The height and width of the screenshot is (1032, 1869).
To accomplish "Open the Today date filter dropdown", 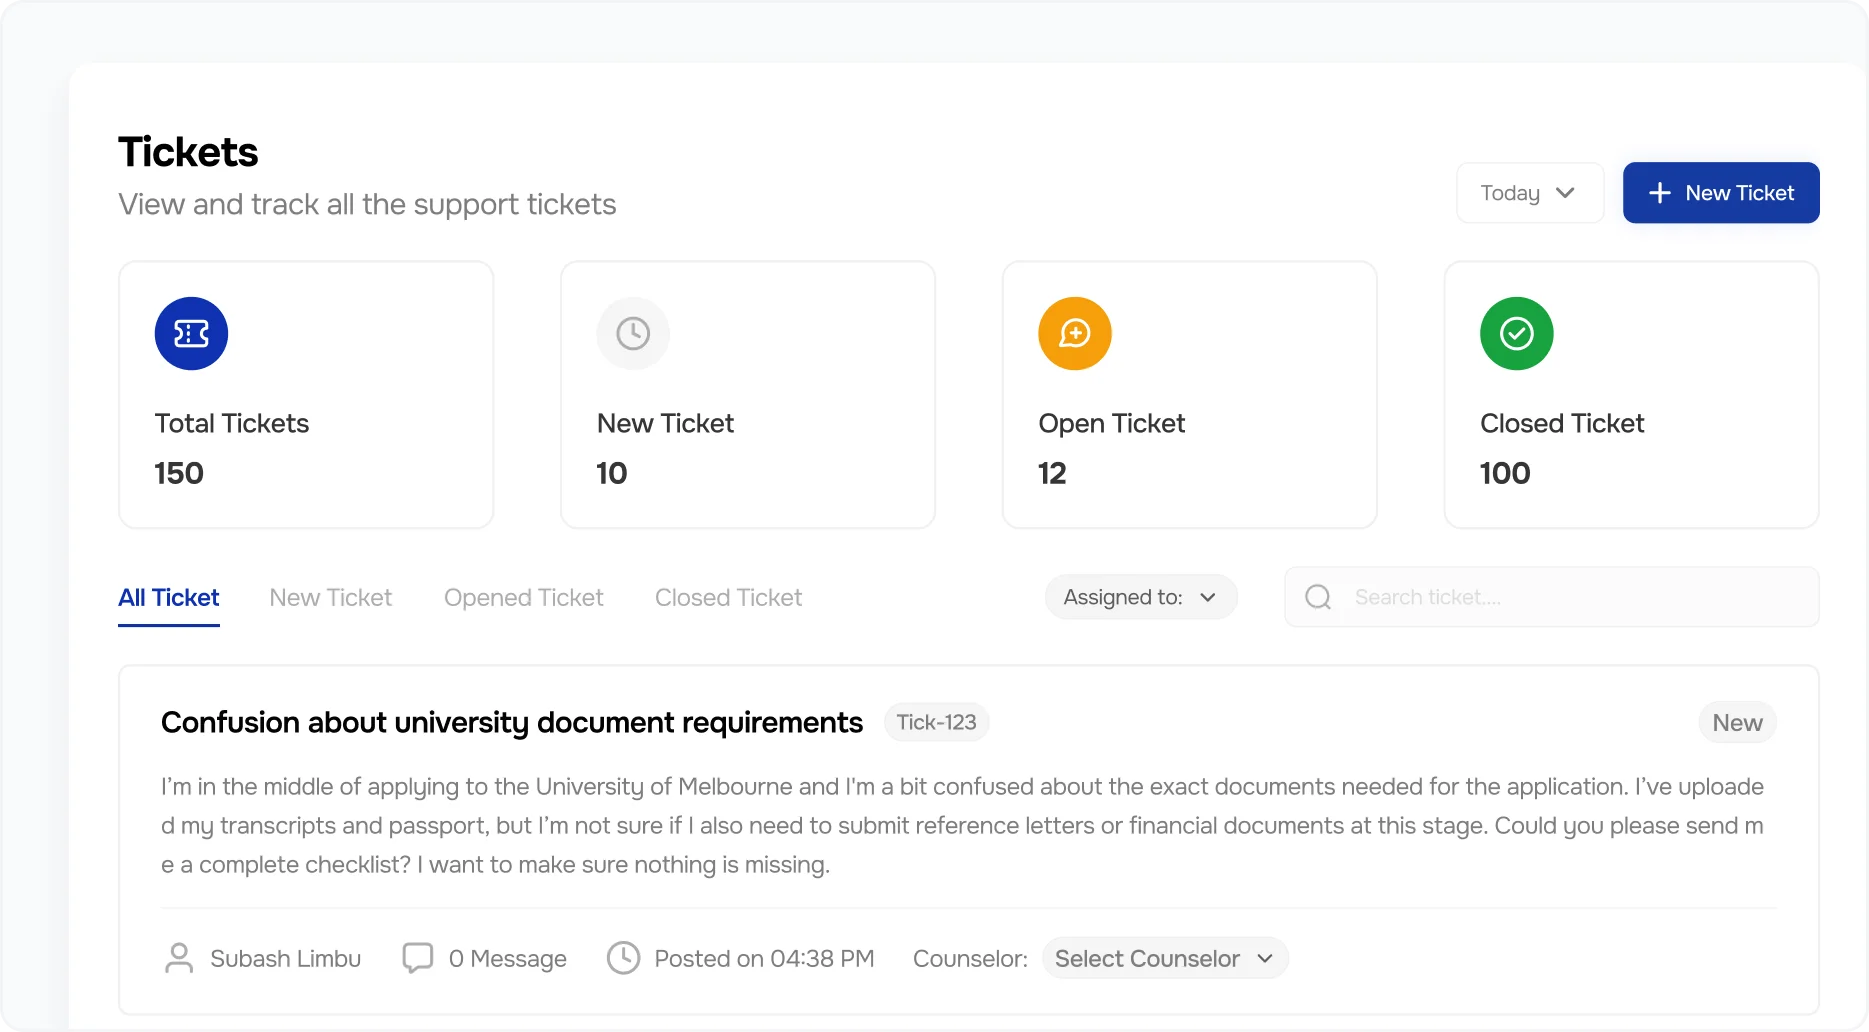I will click(1528, 192).
